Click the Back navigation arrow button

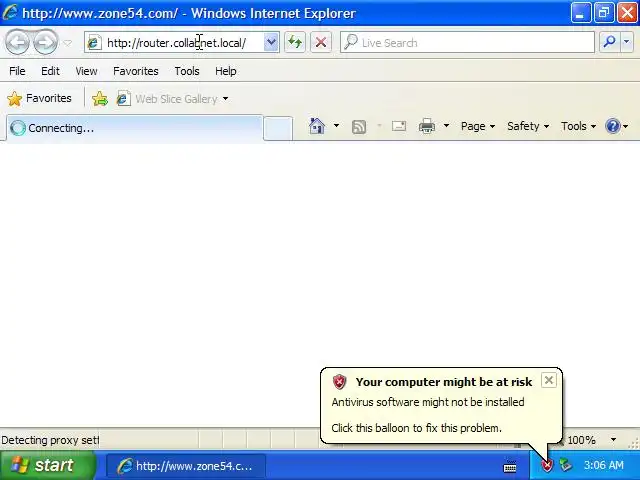[18, 42]
